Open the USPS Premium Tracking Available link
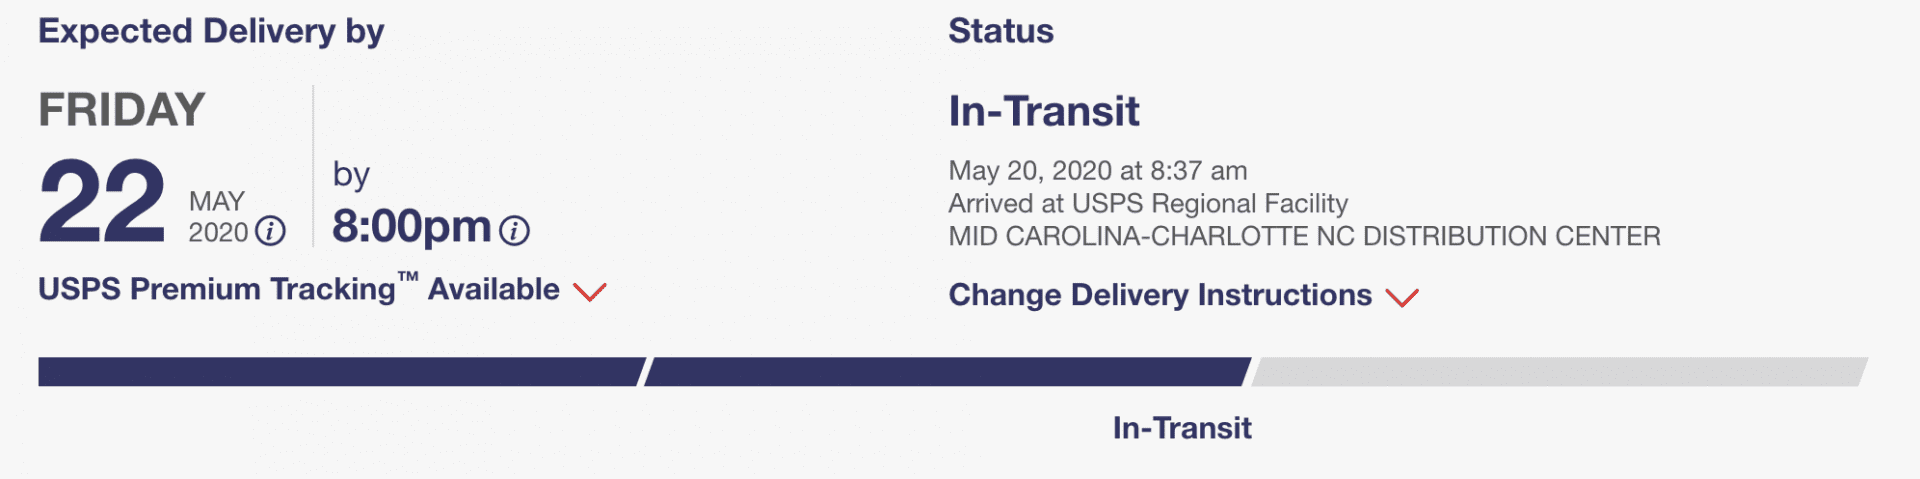This screenshot has width=1920, height=479. tap(299, 288)
